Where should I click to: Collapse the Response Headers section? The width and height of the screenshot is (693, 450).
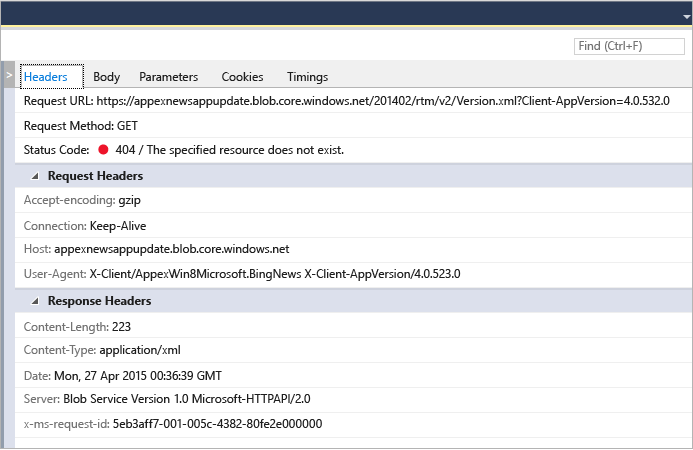coord(35,301)
